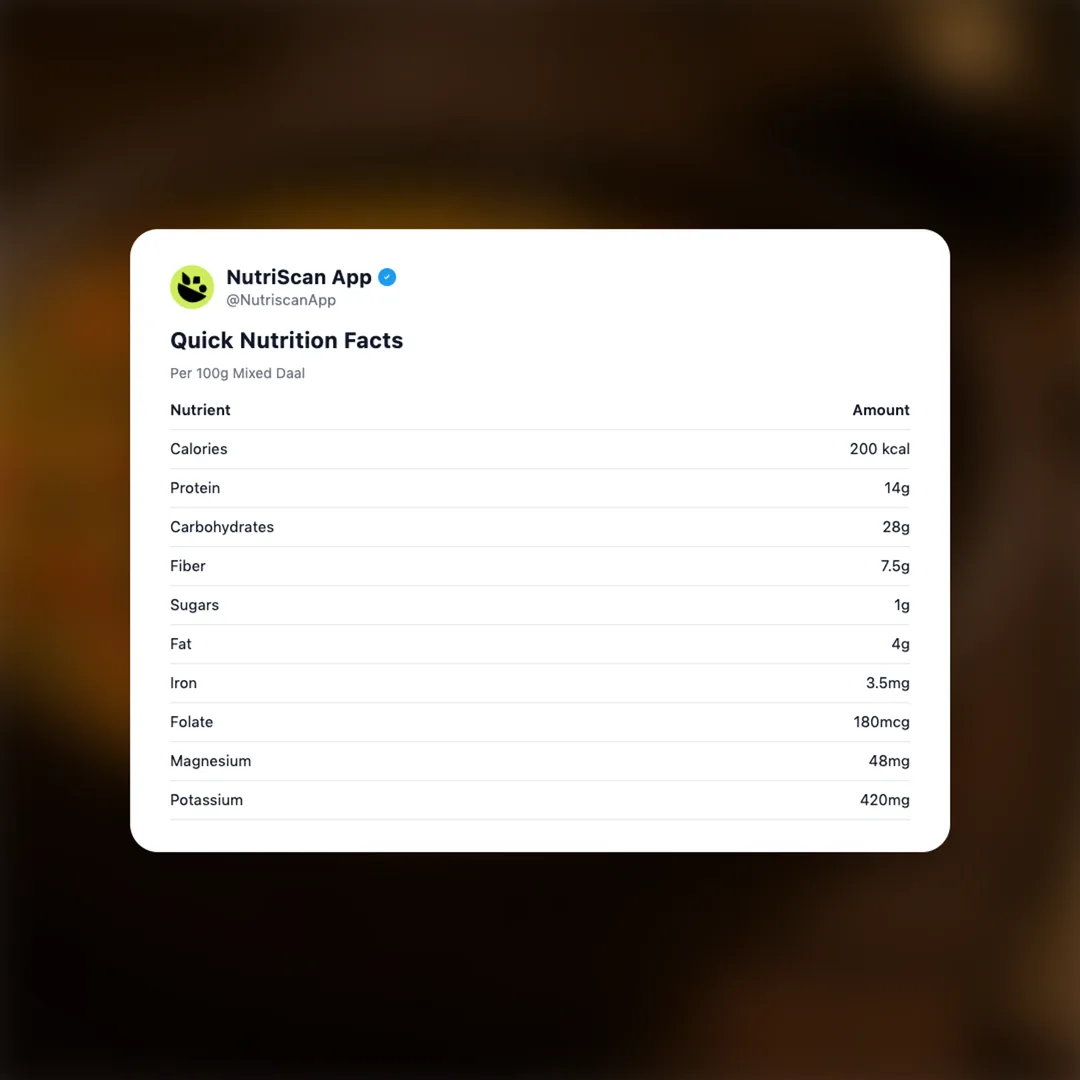Click the 180mcg Folate amount
Viewport: 1080px width, 1080px height.
[x=881, y=722]
